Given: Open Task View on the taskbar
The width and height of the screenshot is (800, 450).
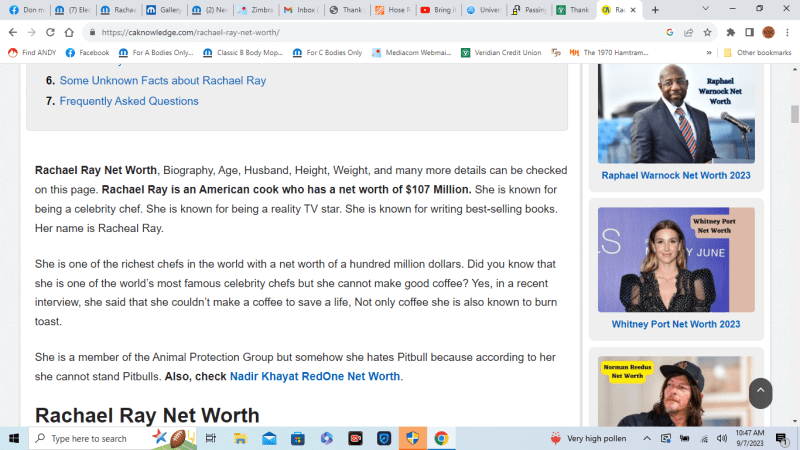Looking at the screenshot, I should pyautogui.click(x=210, y=438).
